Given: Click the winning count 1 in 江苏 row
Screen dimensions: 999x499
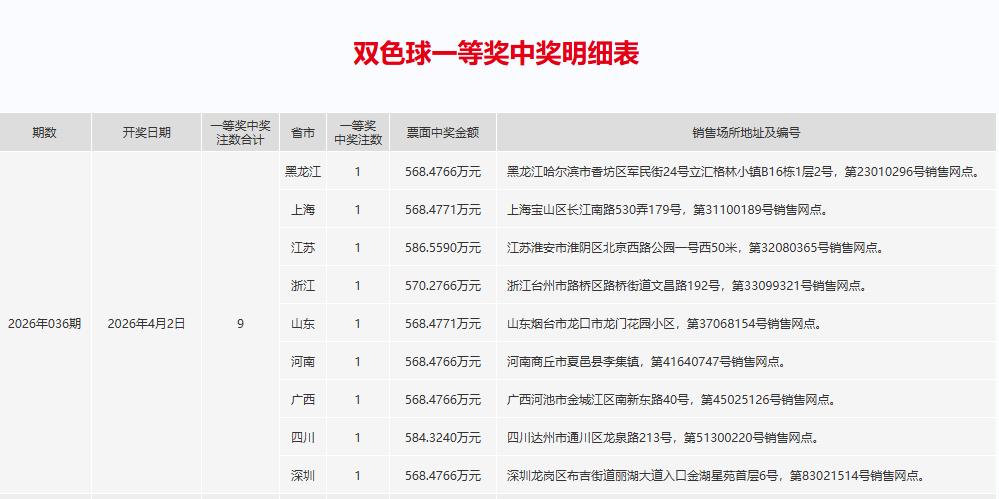Looking at the screenshot, I should pos(358,248).
